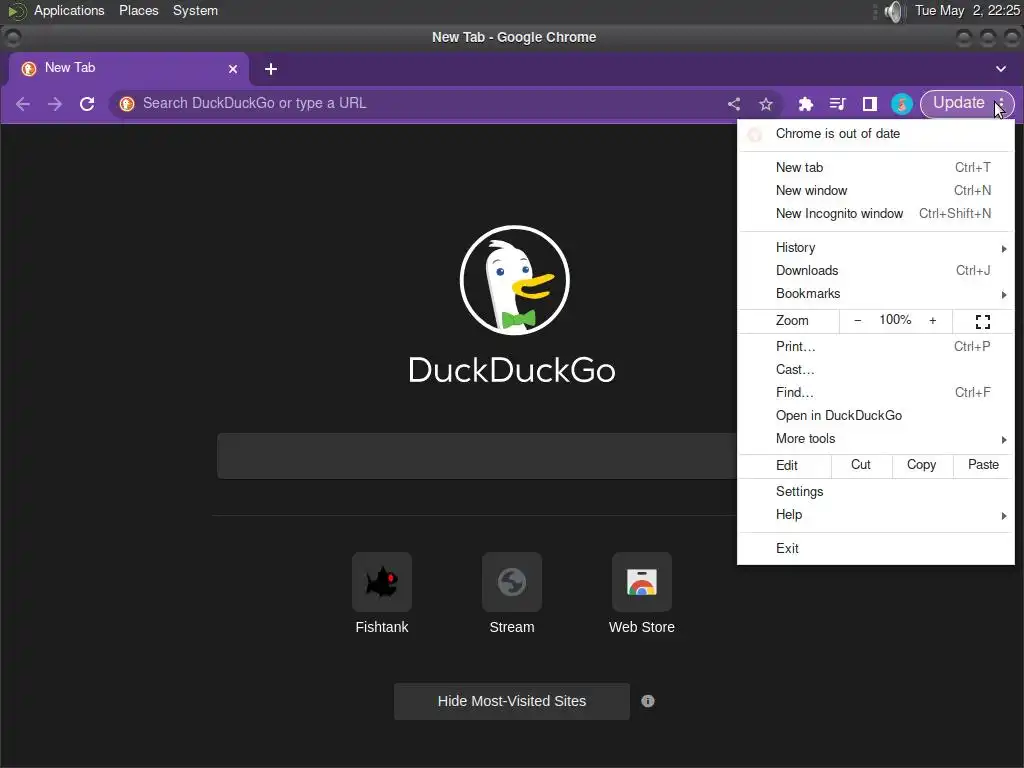Click the DuckDuckGo icon in address bar
This screenshot has height=768, width=1024.
click(x=127, y=104)
